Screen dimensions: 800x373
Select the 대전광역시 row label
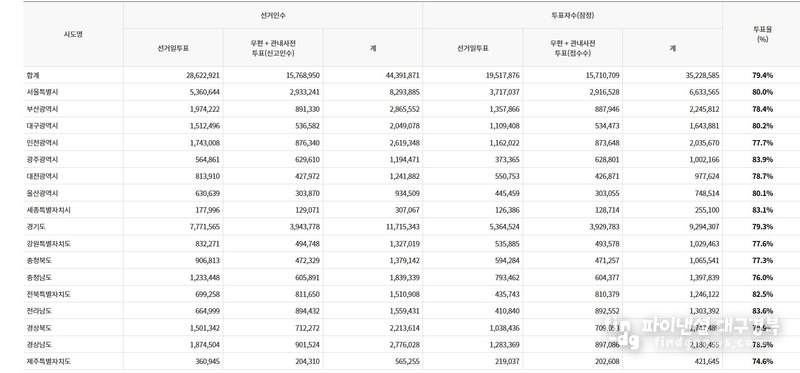pos(42,176)
